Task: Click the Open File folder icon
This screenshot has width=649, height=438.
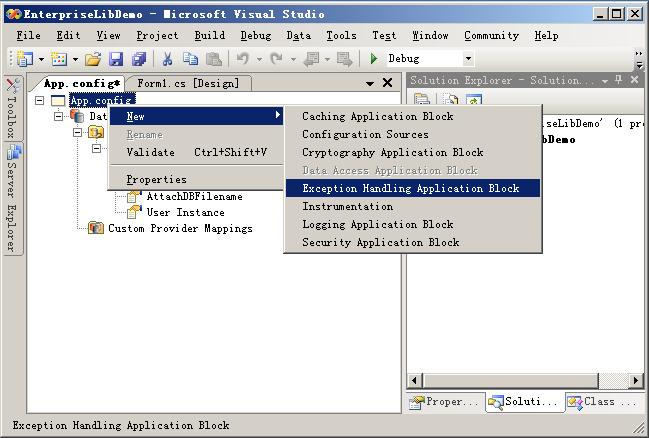Action: click(x=93, y=59)
